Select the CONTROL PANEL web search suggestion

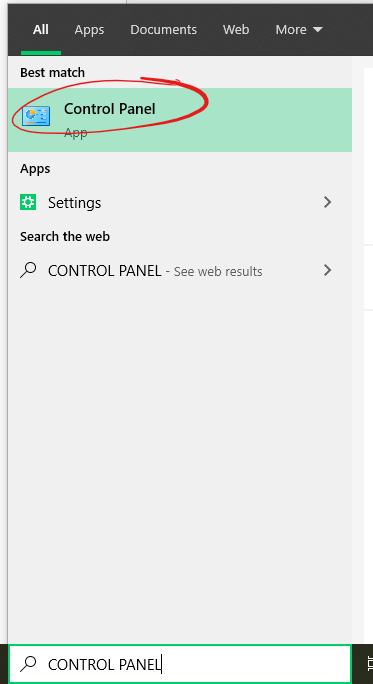point(180,271)
